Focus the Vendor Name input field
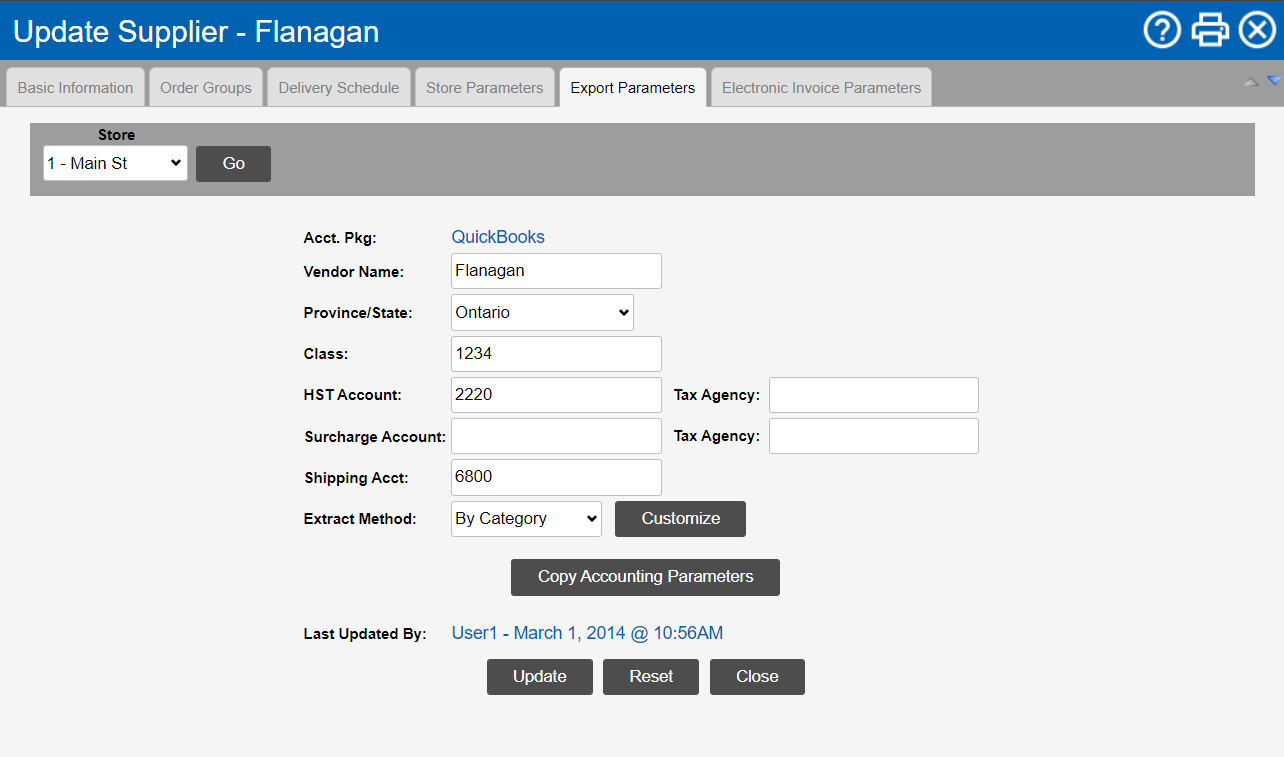This screenshot has width=1284, height=757. pyautogui.click(x=556, y=271)
